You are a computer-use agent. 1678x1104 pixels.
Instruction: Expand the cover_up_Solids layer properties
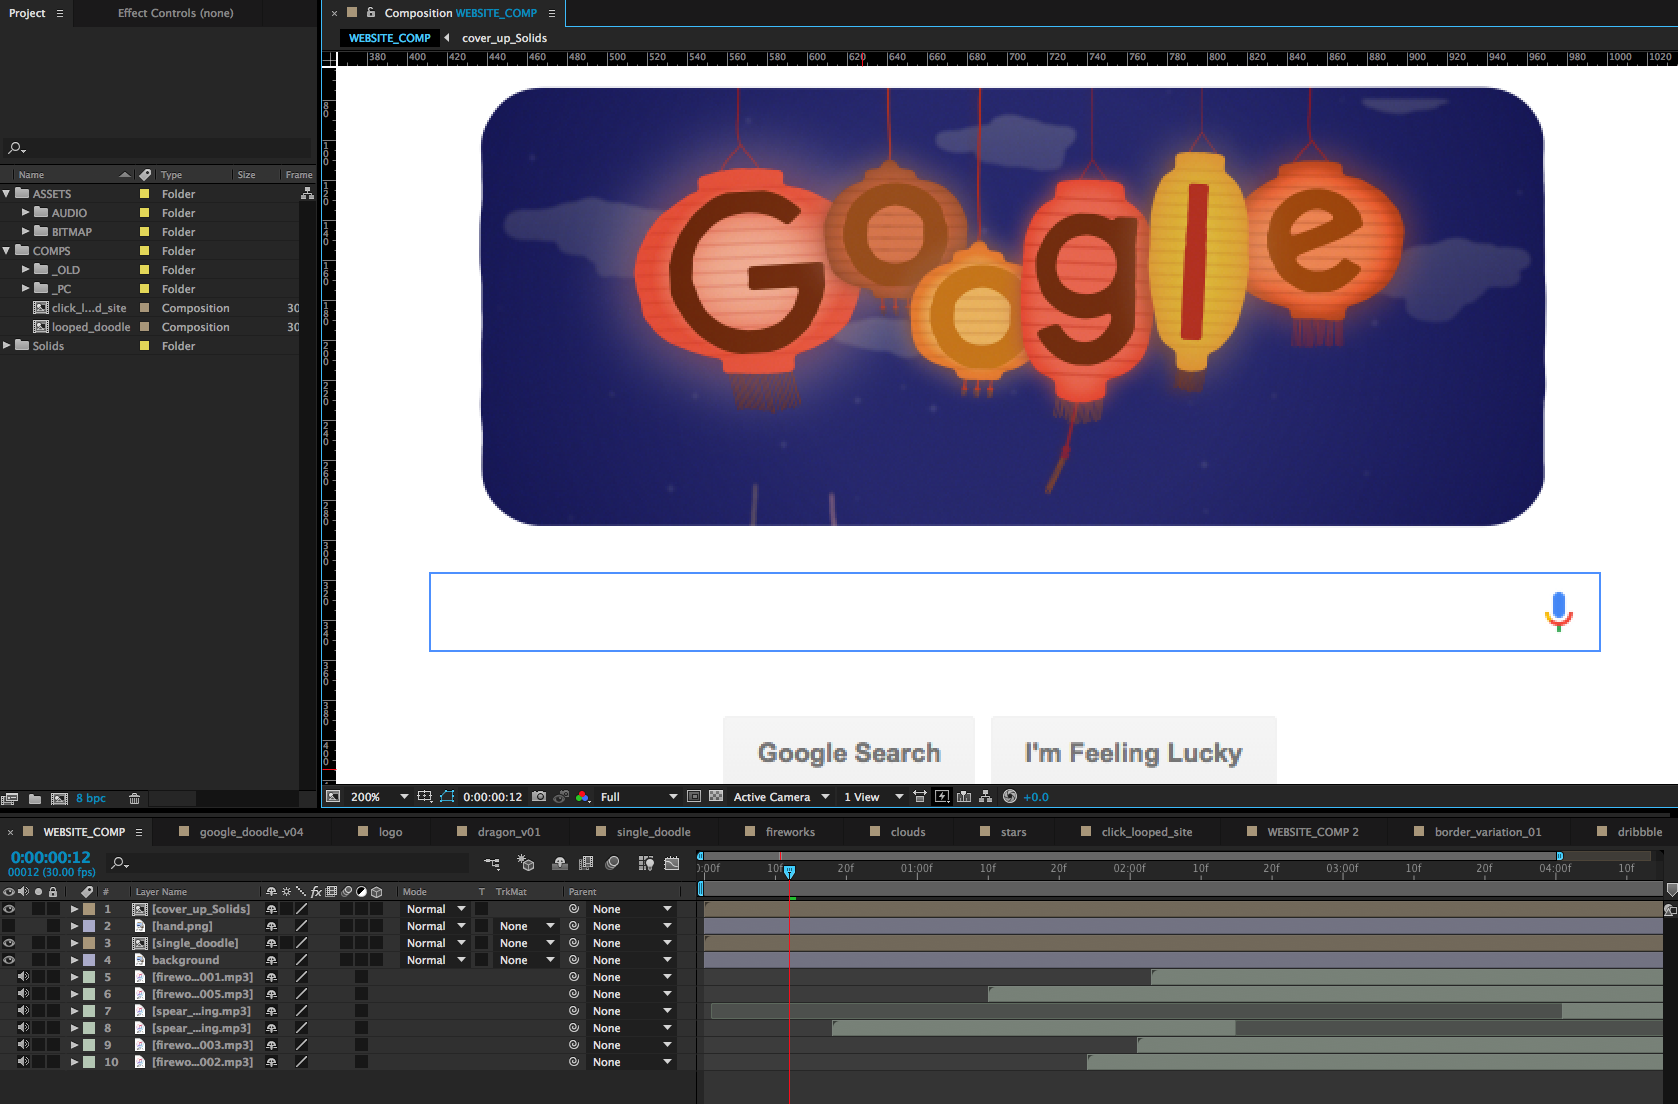click(74, 909)
